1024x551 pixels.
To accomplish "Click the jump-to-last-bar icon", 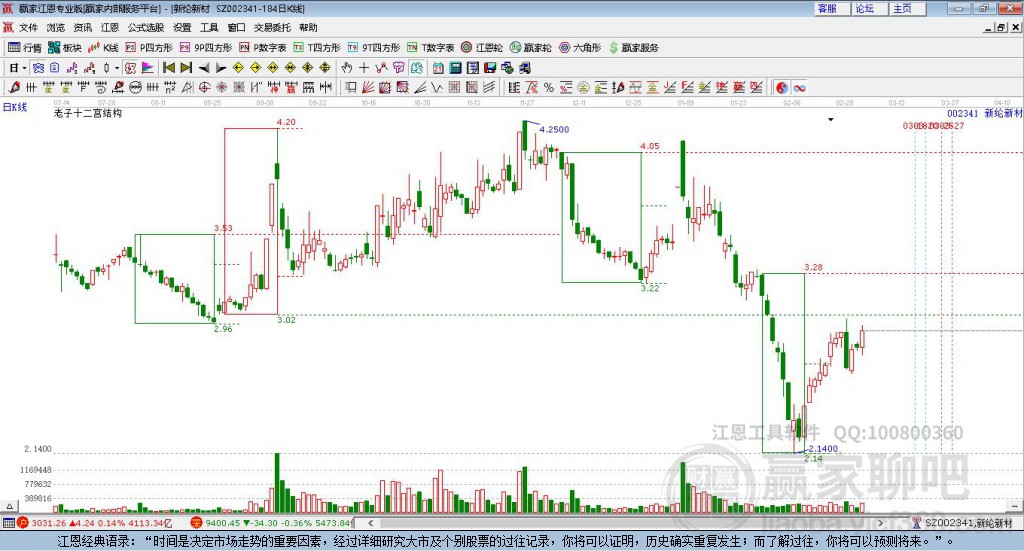I will point(186,67).
